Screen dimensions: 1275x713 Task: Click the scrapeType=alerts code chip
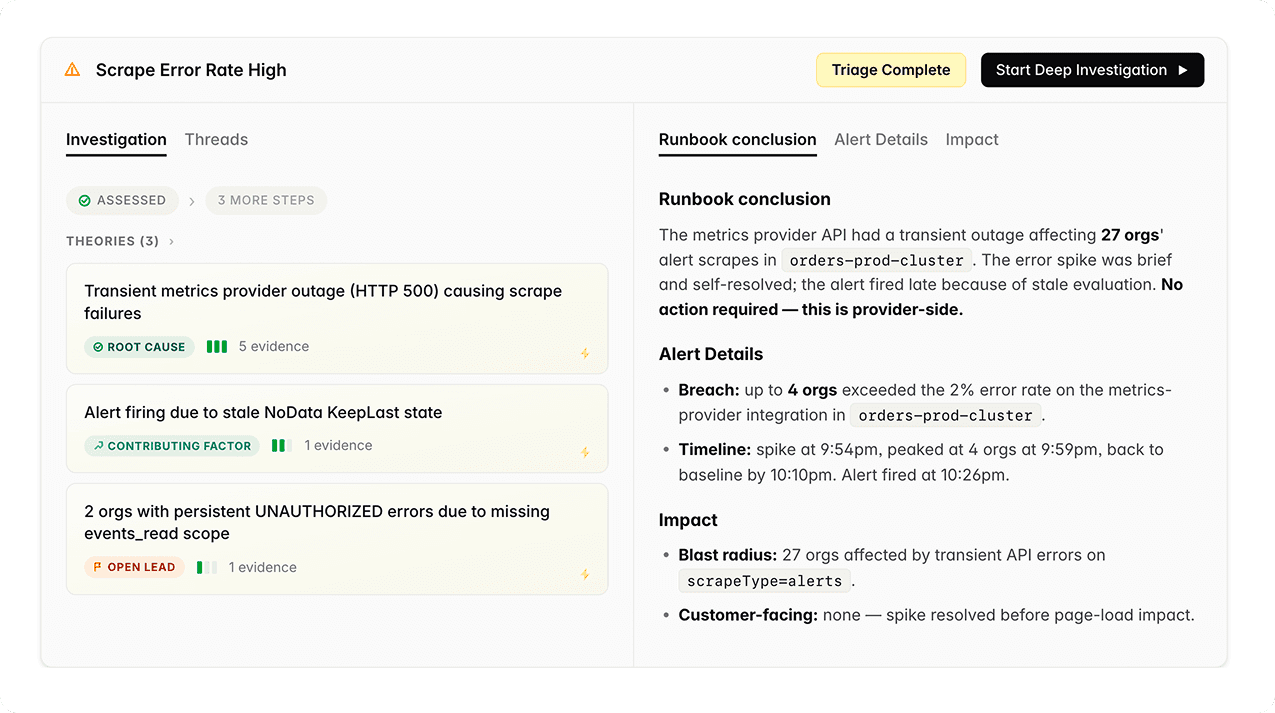point(765,580)
